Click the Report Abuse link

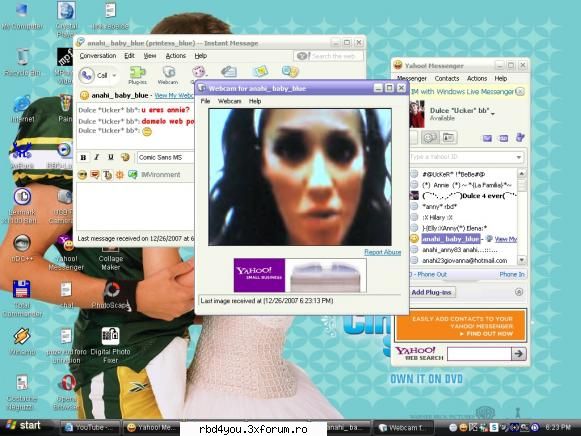click(382, 252)
